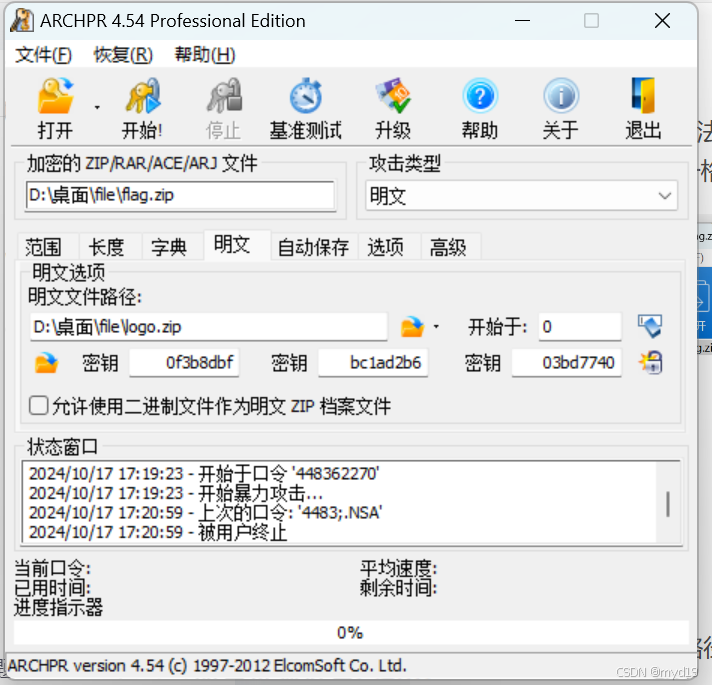Click key field bc1ad2b6
The width and height of the screenshot is (712, 685).
point(373,363)
